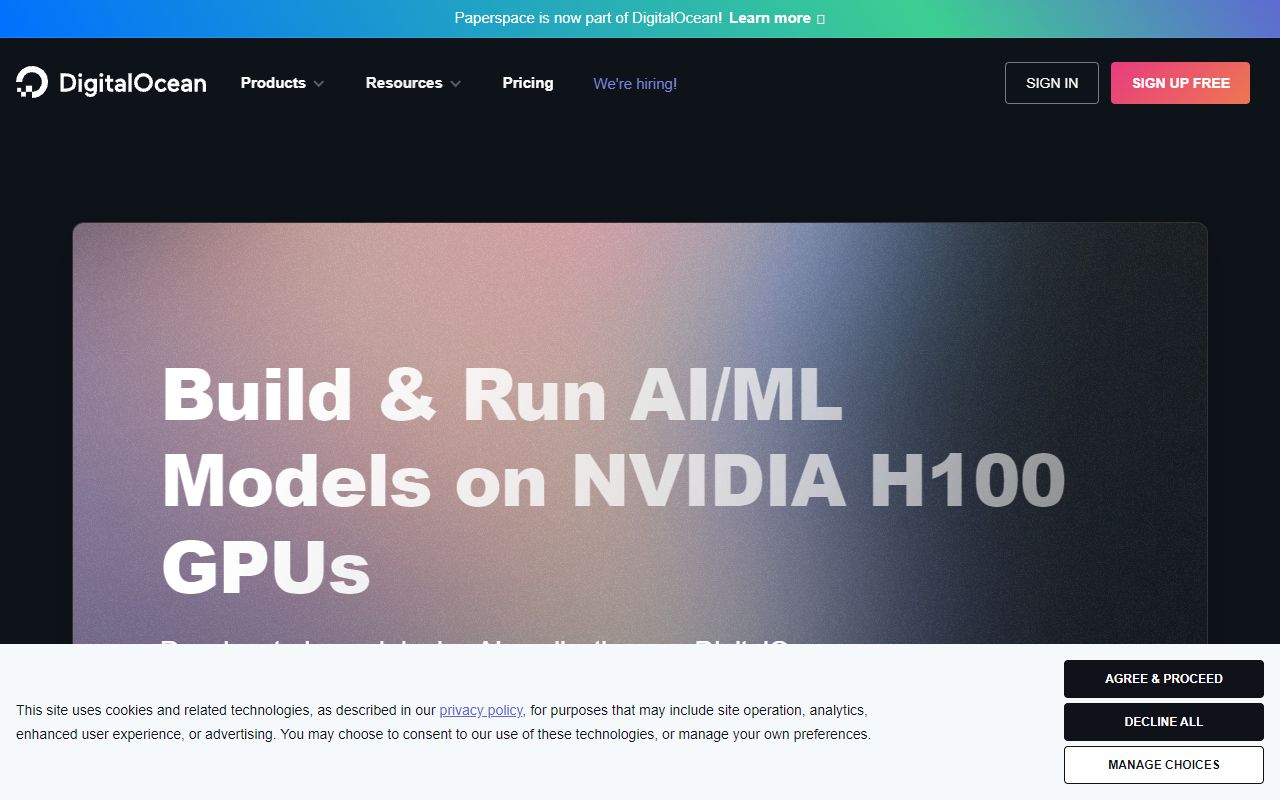Open the We're hiring! link

tap(635, 84)
